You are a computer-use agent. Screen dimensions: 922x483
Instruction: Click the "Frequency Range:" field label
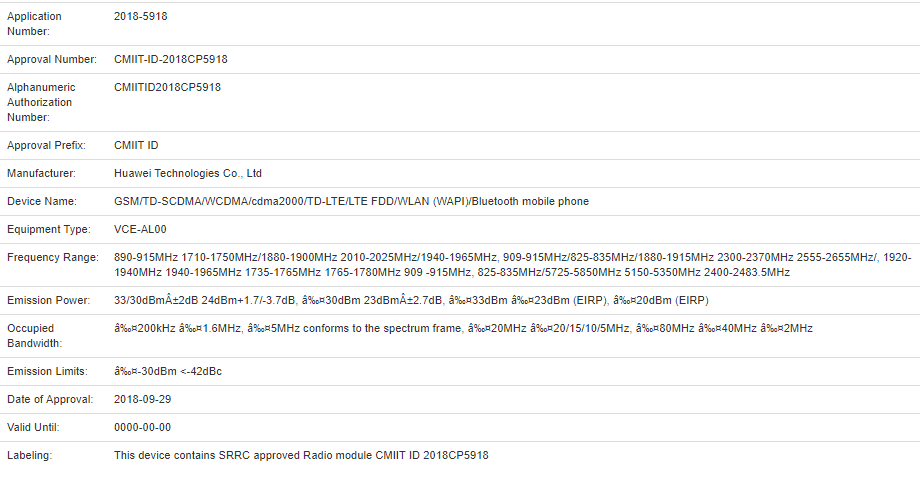point(53,257)
